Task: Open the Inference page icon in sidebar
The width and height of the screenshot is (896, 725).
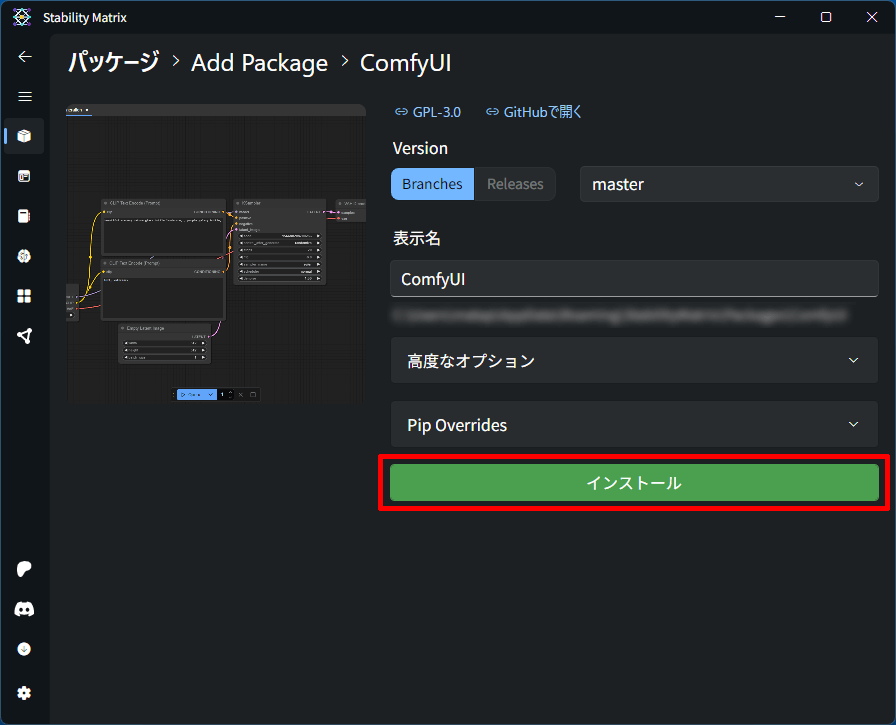Action: coord(24,176)
